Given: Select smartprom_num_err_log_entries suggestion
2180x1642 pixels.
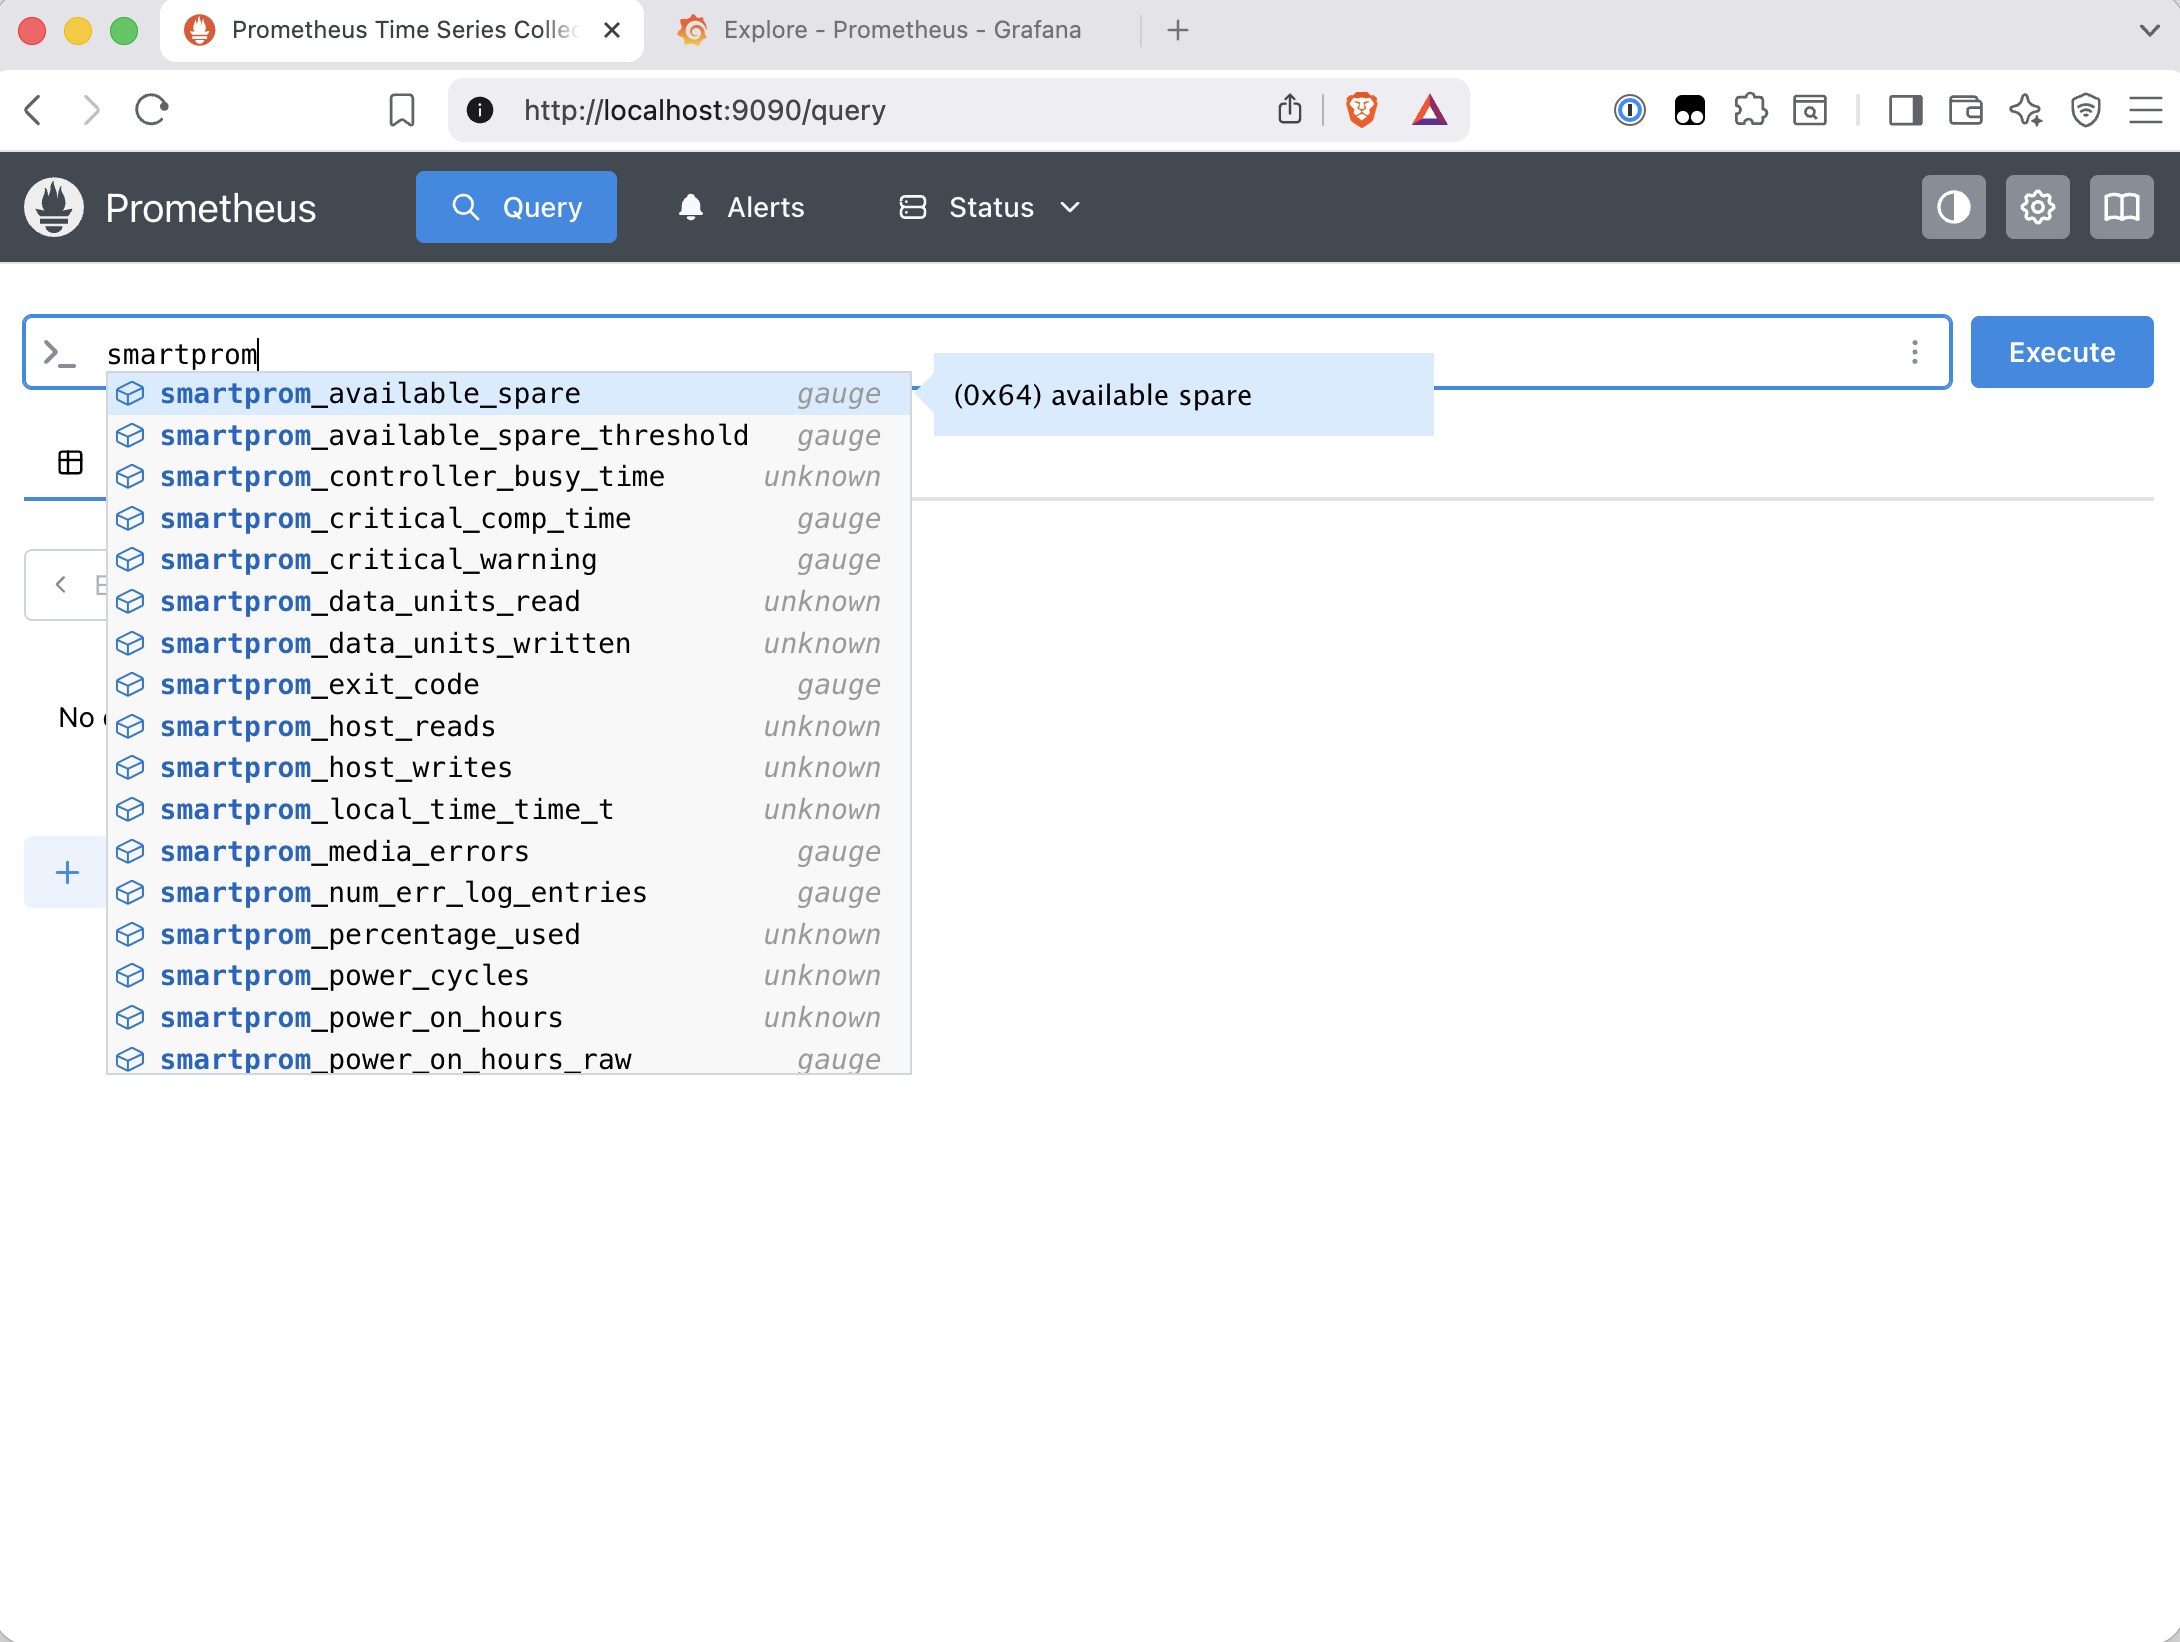Looking at the screenshot, I should 509,893.
